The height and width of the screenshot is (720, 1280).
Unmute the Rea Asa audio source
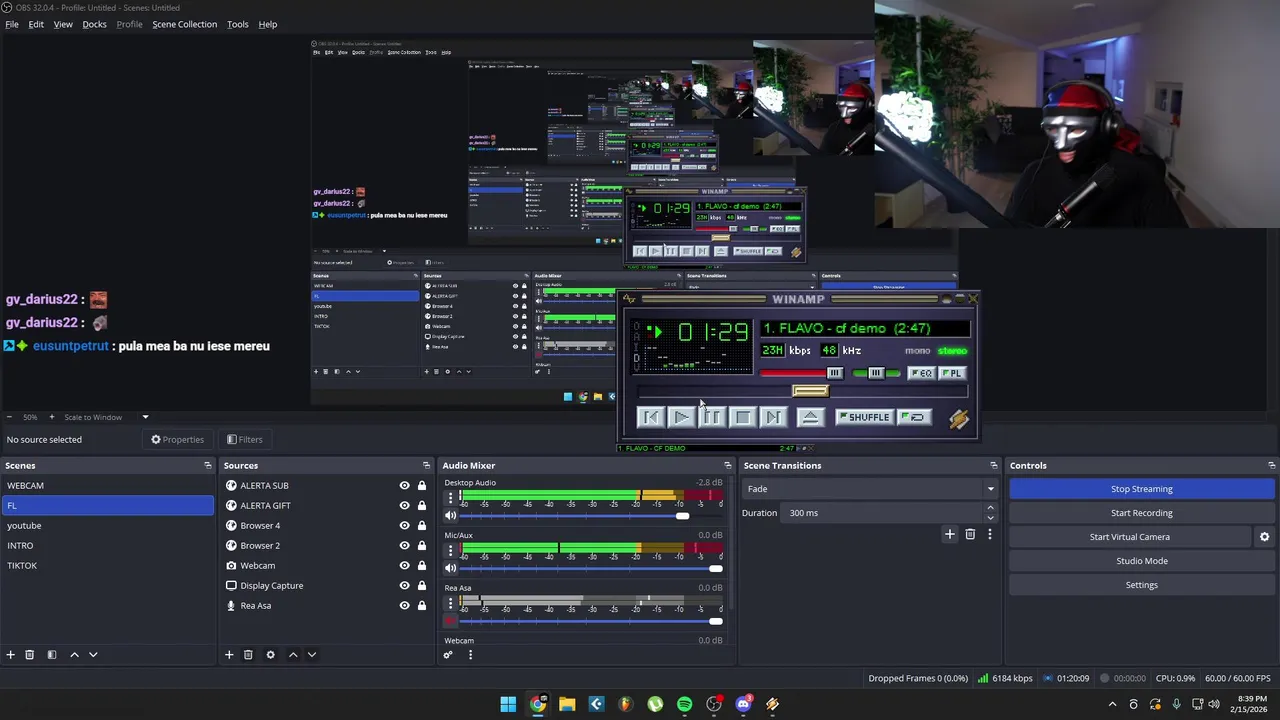click(450, 621)
